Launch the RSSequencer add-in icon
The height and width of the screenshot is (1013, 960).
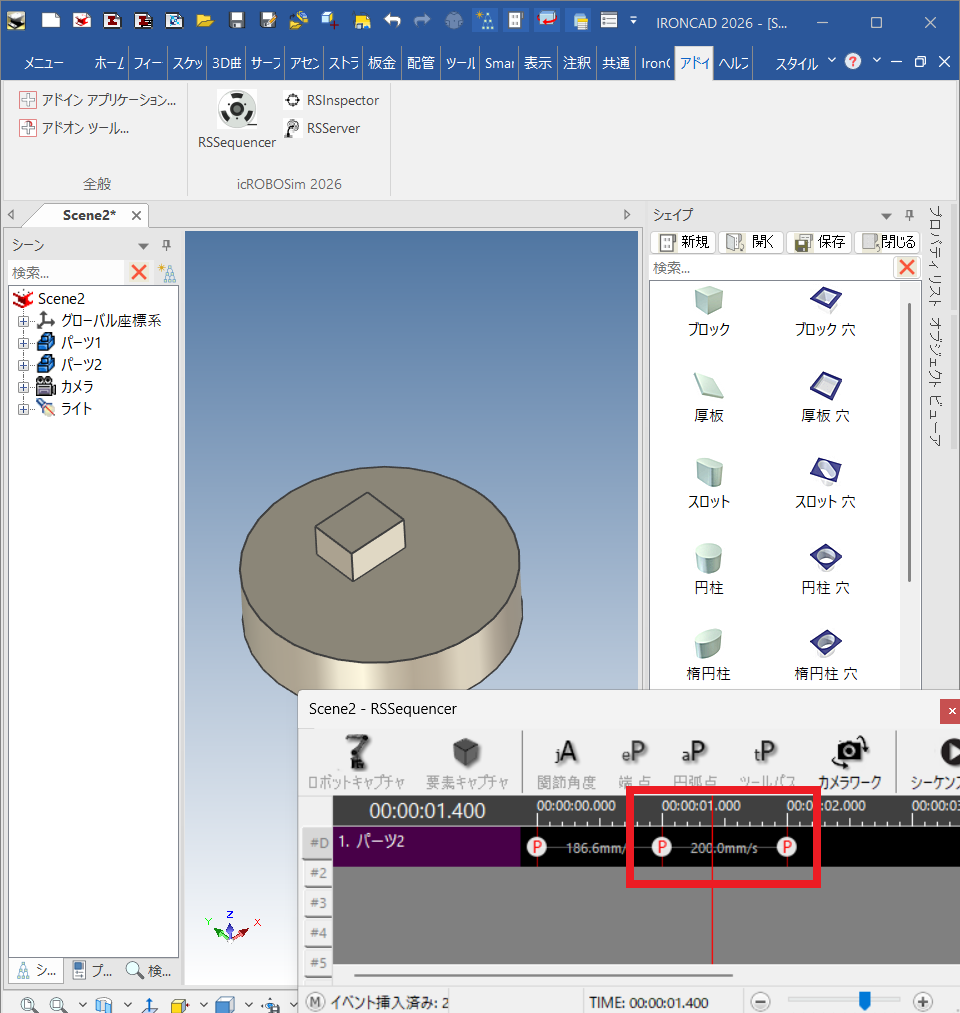(237, 109)
